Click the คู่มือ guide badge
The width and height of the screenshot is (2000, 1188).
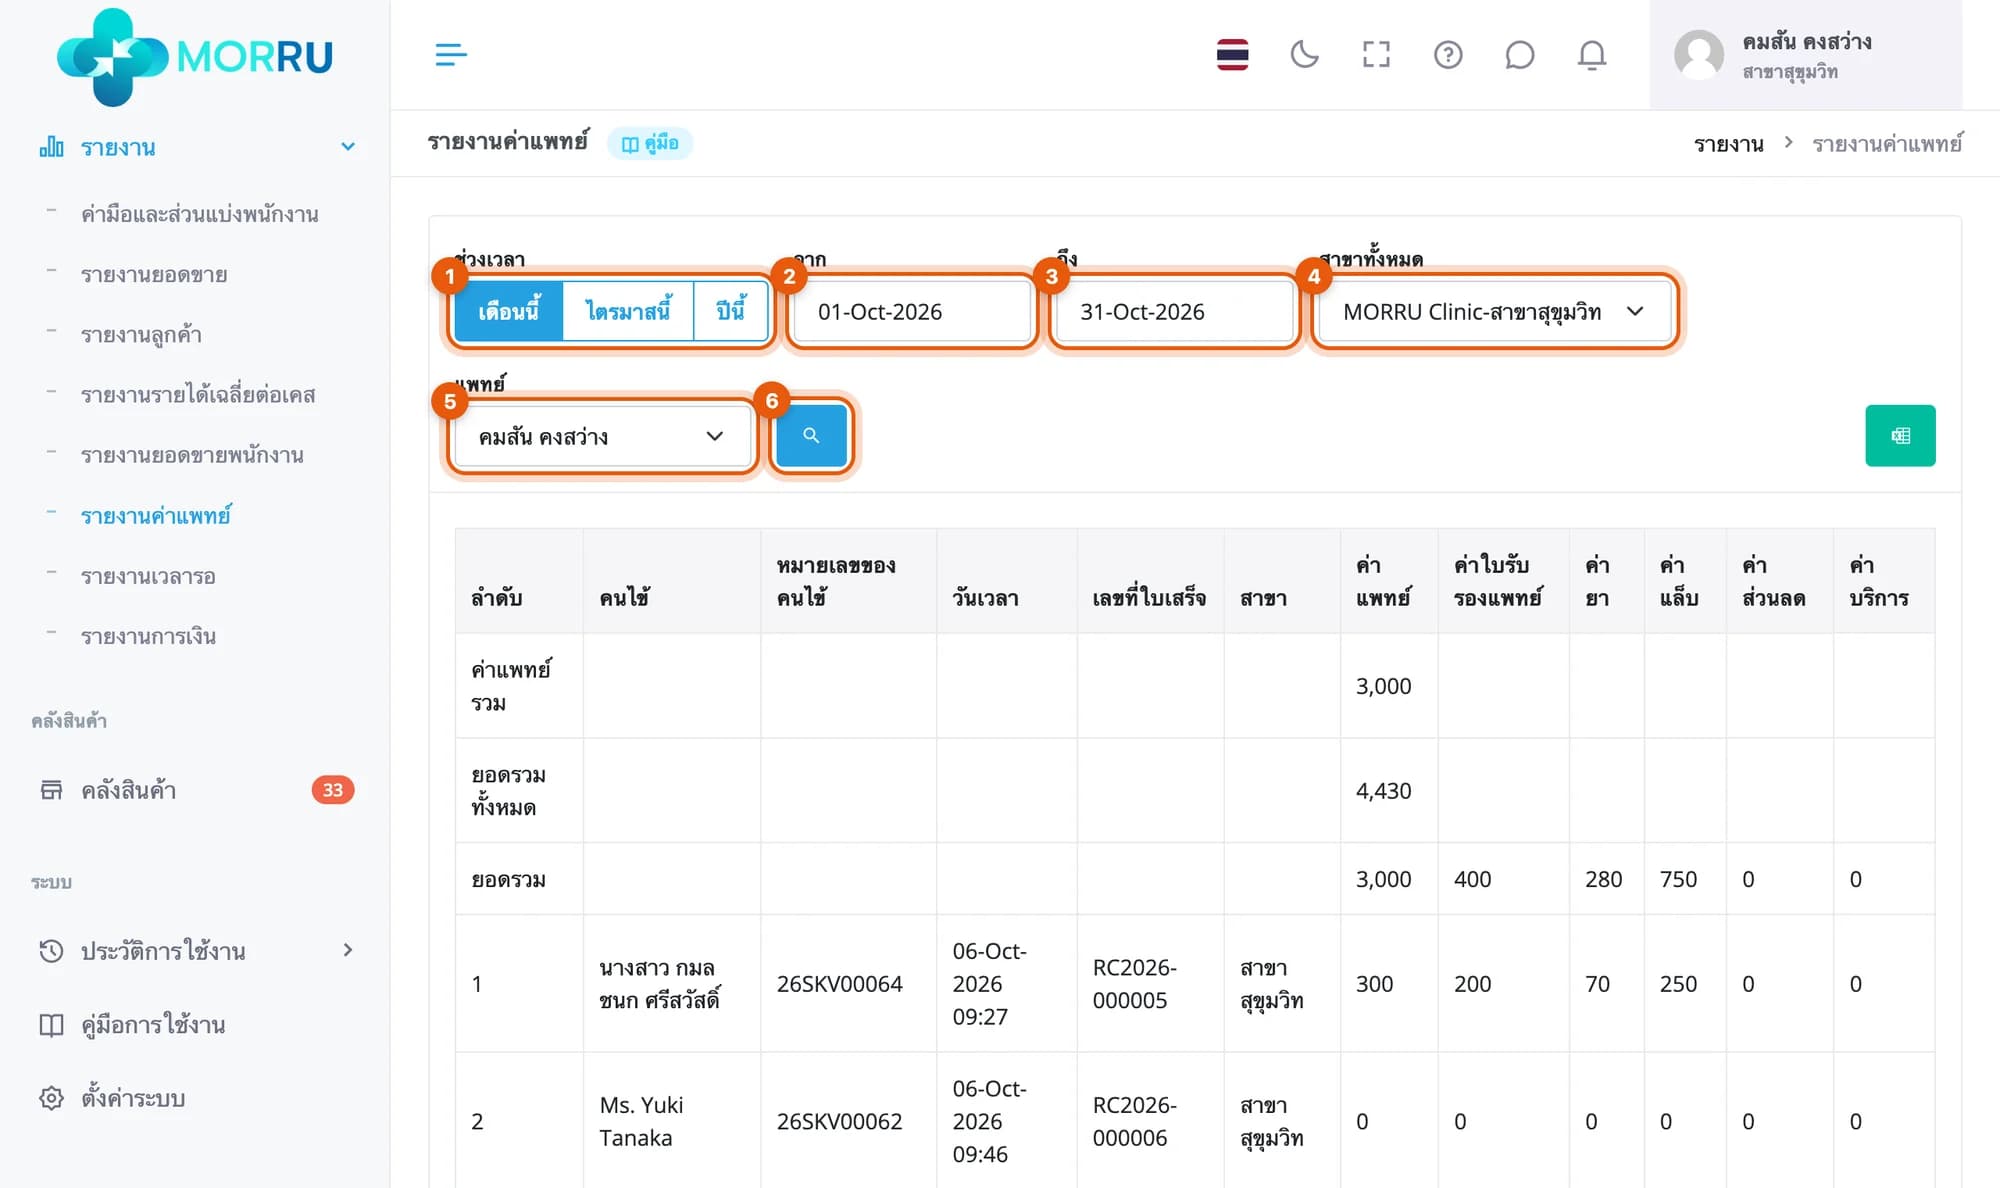pos(650,143)
